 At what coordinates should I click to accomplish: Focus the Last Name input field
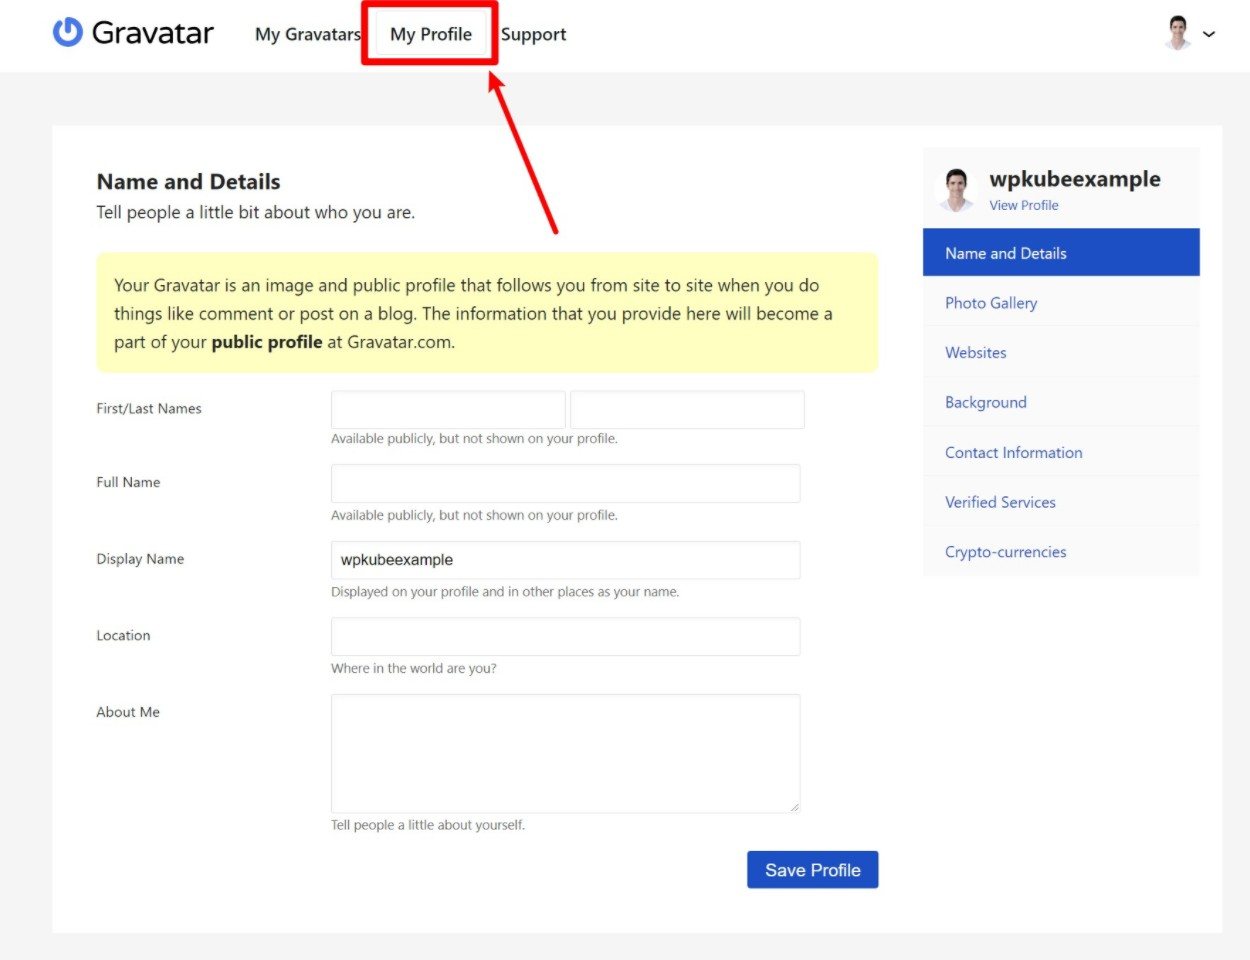click(x=687, y=410)
